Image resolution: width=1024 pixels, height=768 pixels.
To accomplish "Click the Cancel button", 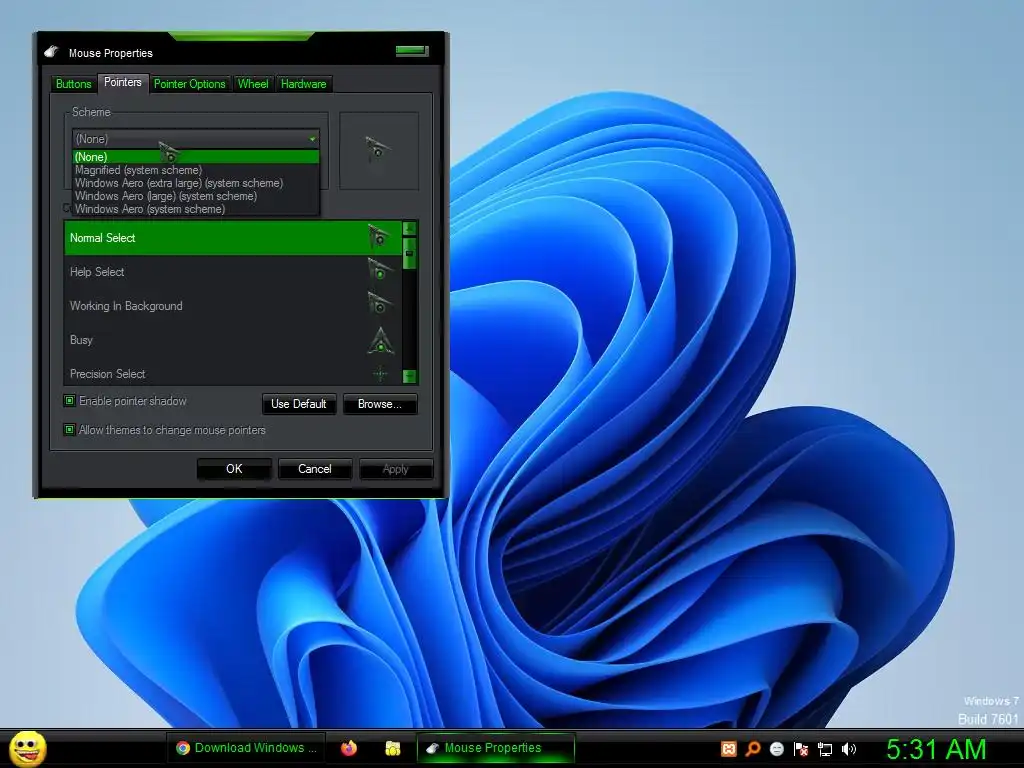I will tap(315, 469).
